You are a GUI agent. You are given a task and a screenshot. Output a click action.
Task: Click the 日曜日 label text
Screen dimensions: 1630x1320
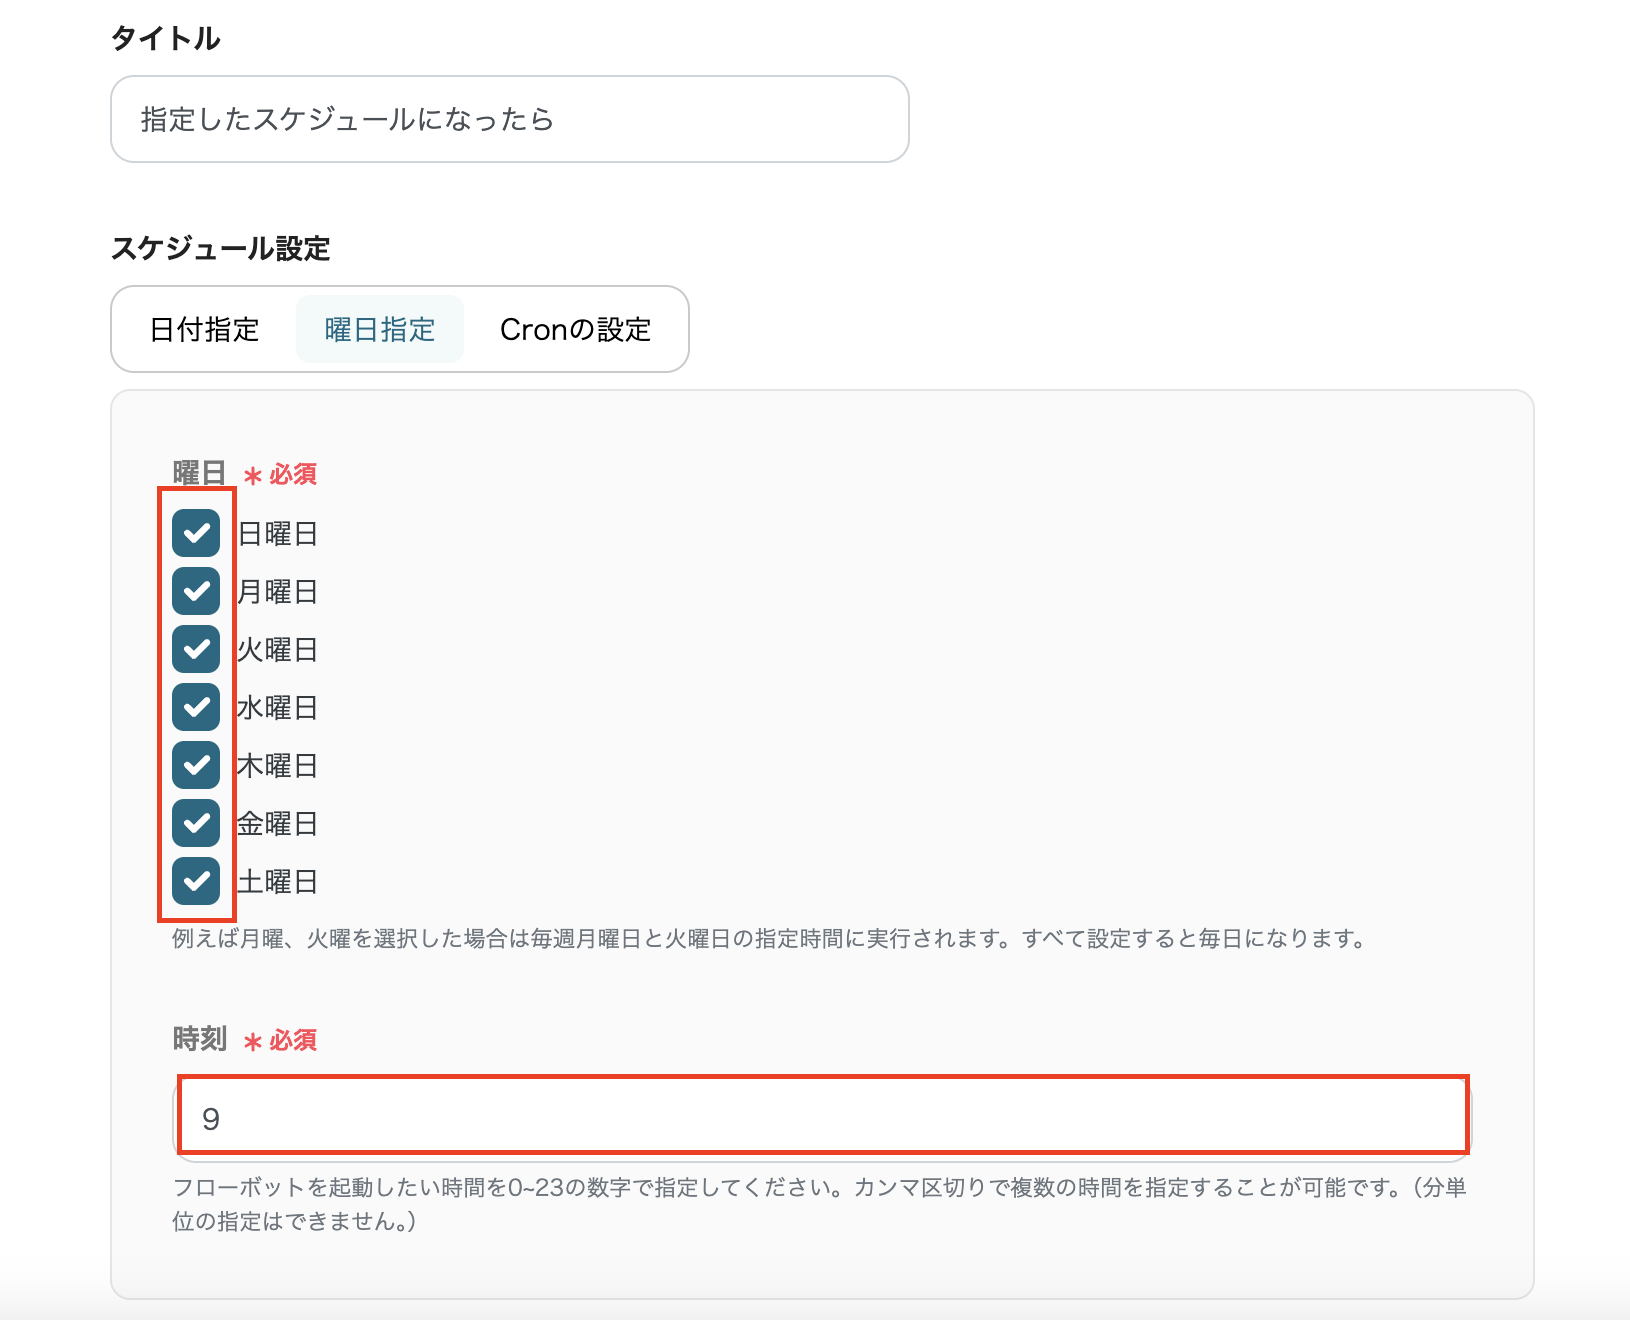(277, 534)
